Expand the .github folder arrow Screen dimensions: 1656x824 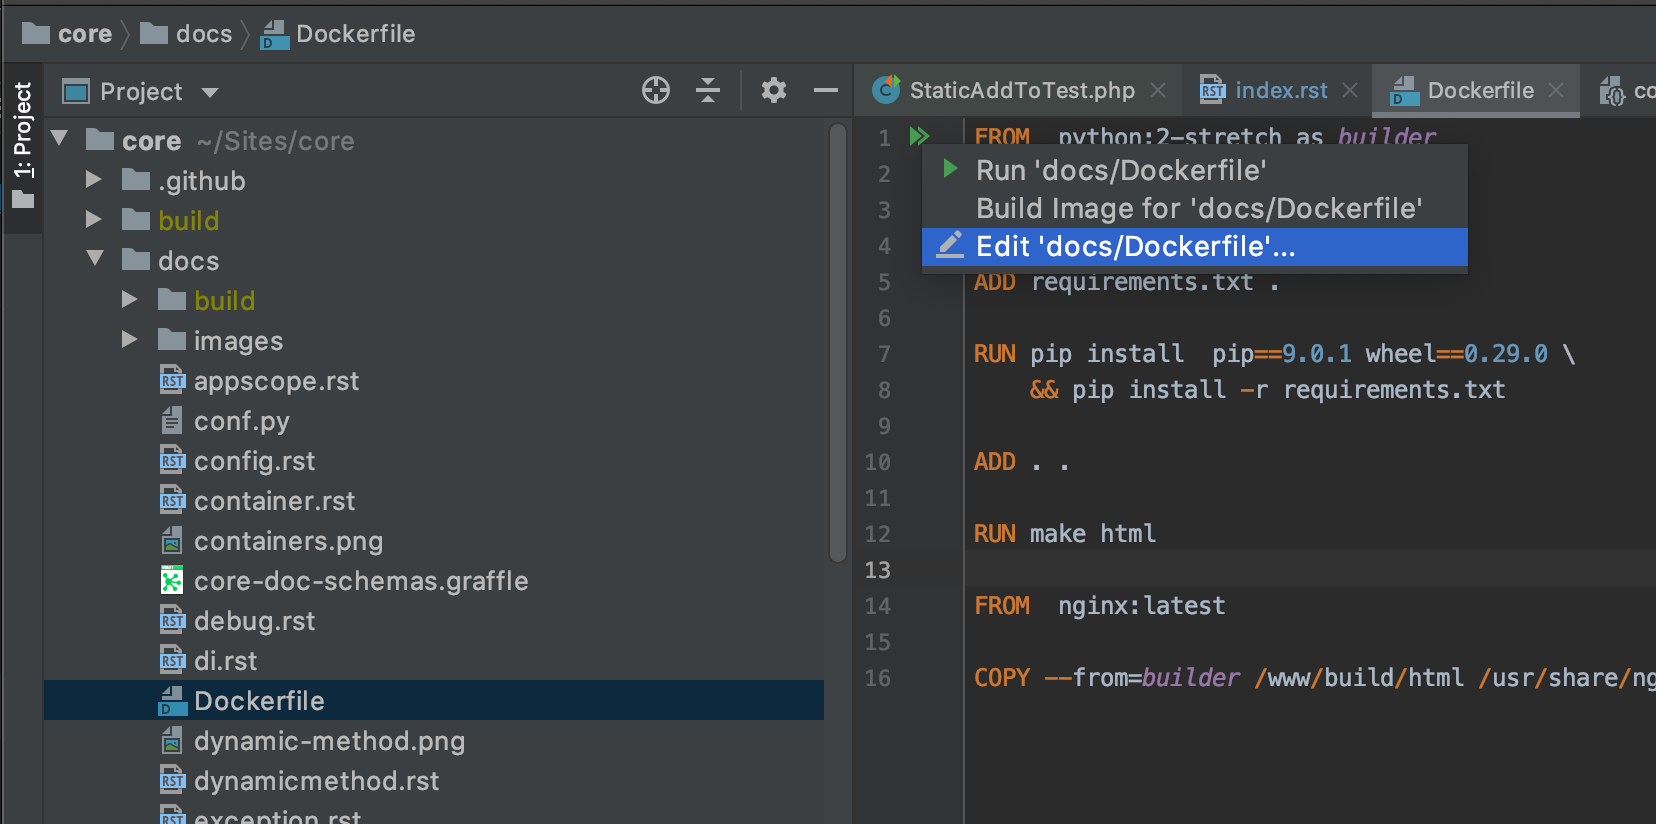(94, 179)
